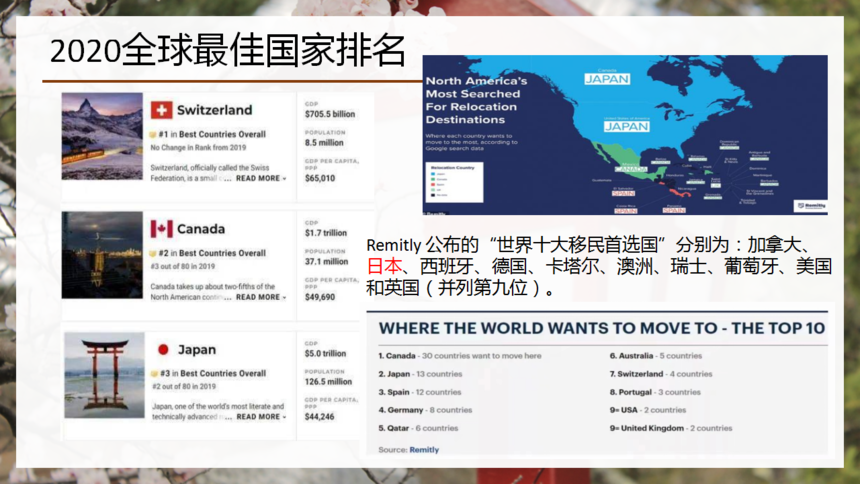Click the Canada maple leaf flag icon
The width and height of the screenshot is (860, 484).
(x=161, y=229)
